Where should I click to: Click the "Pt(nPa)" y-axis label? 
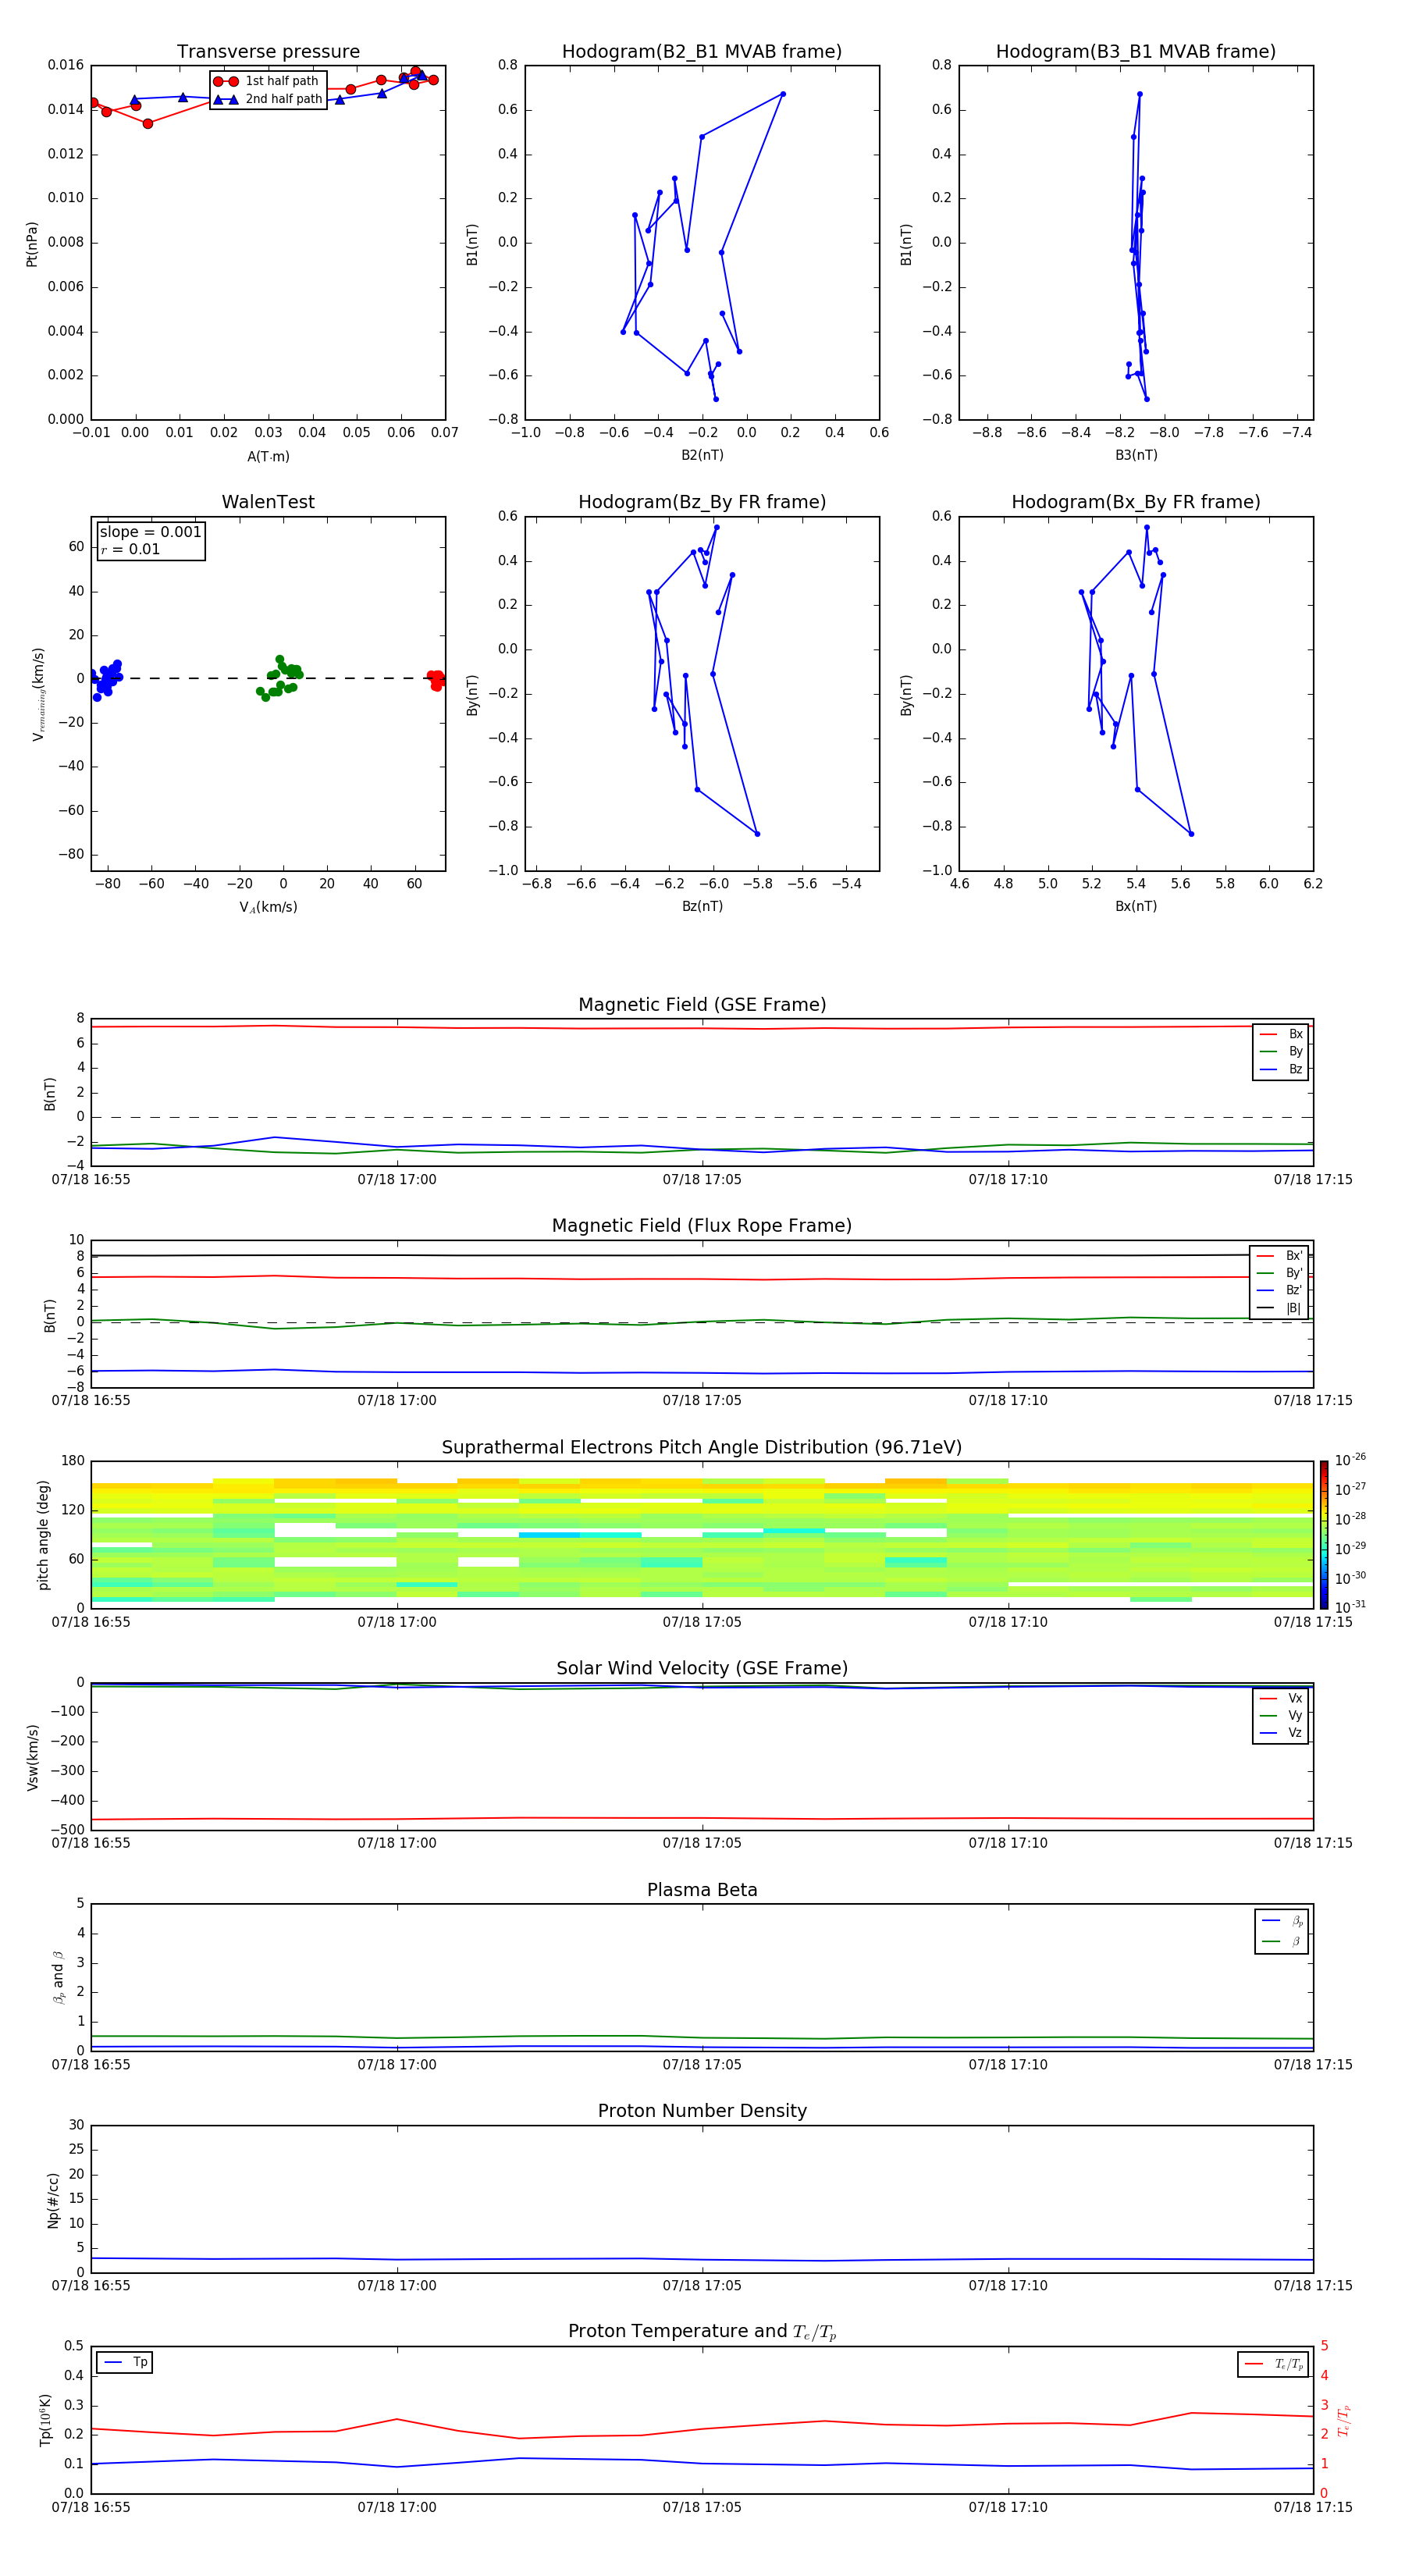pos(32,244)
